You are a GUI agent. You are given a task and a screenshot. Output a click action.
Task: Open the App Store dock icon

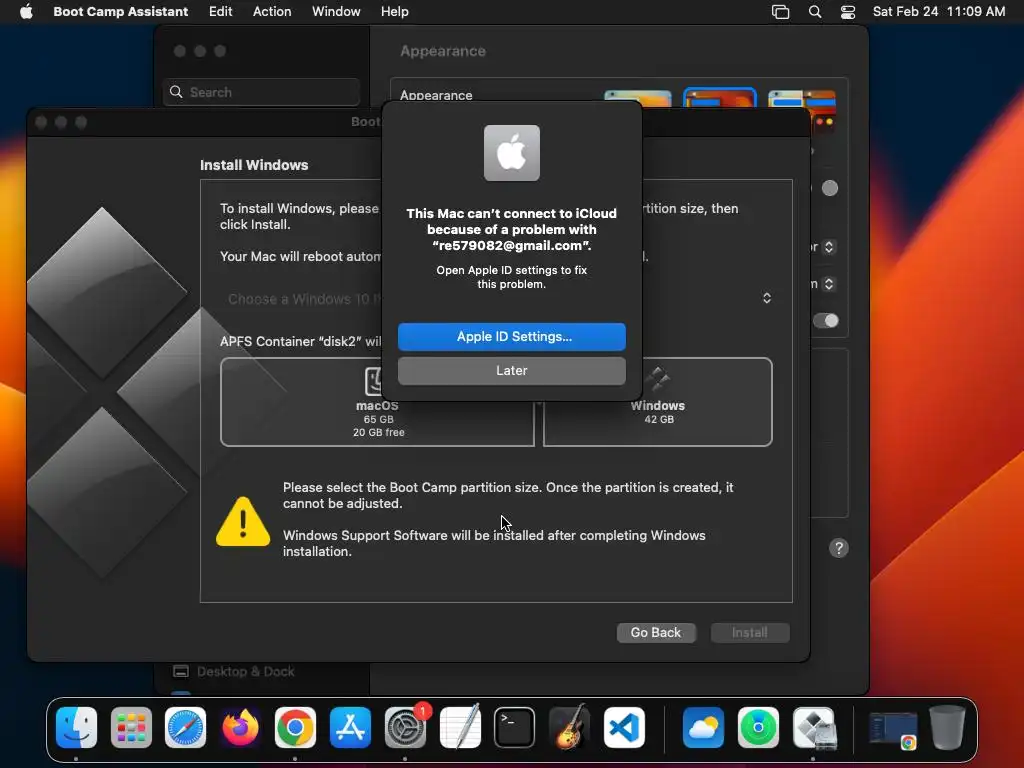coord(350,727)
